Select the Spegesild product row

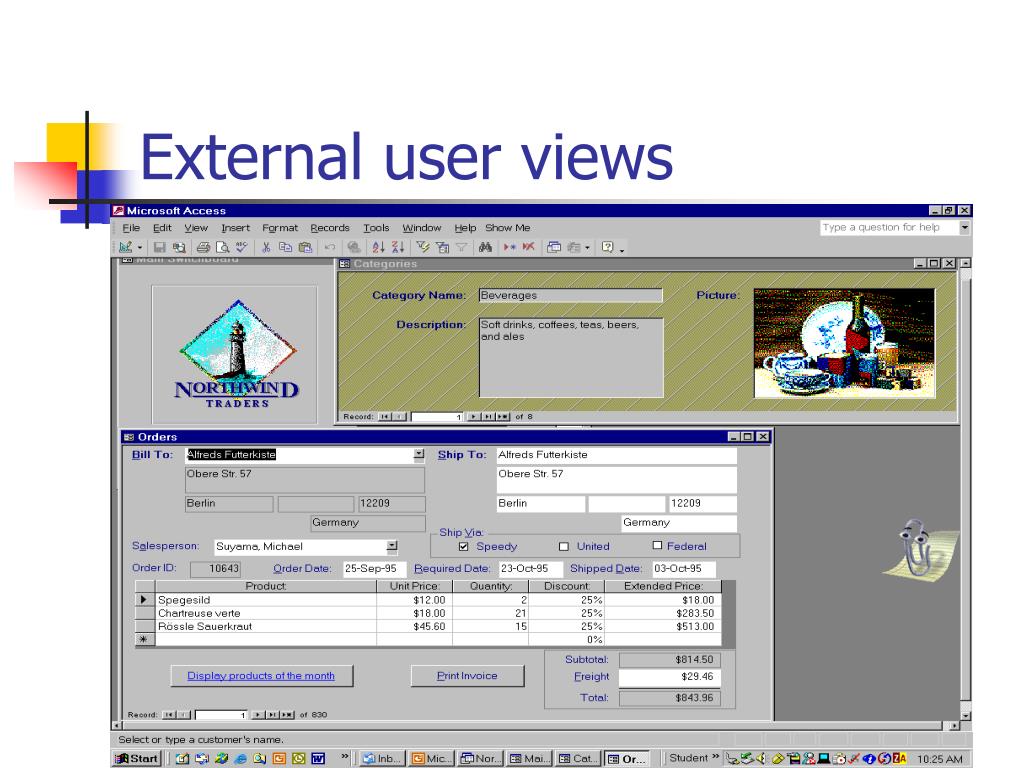(x=144, y=600)
